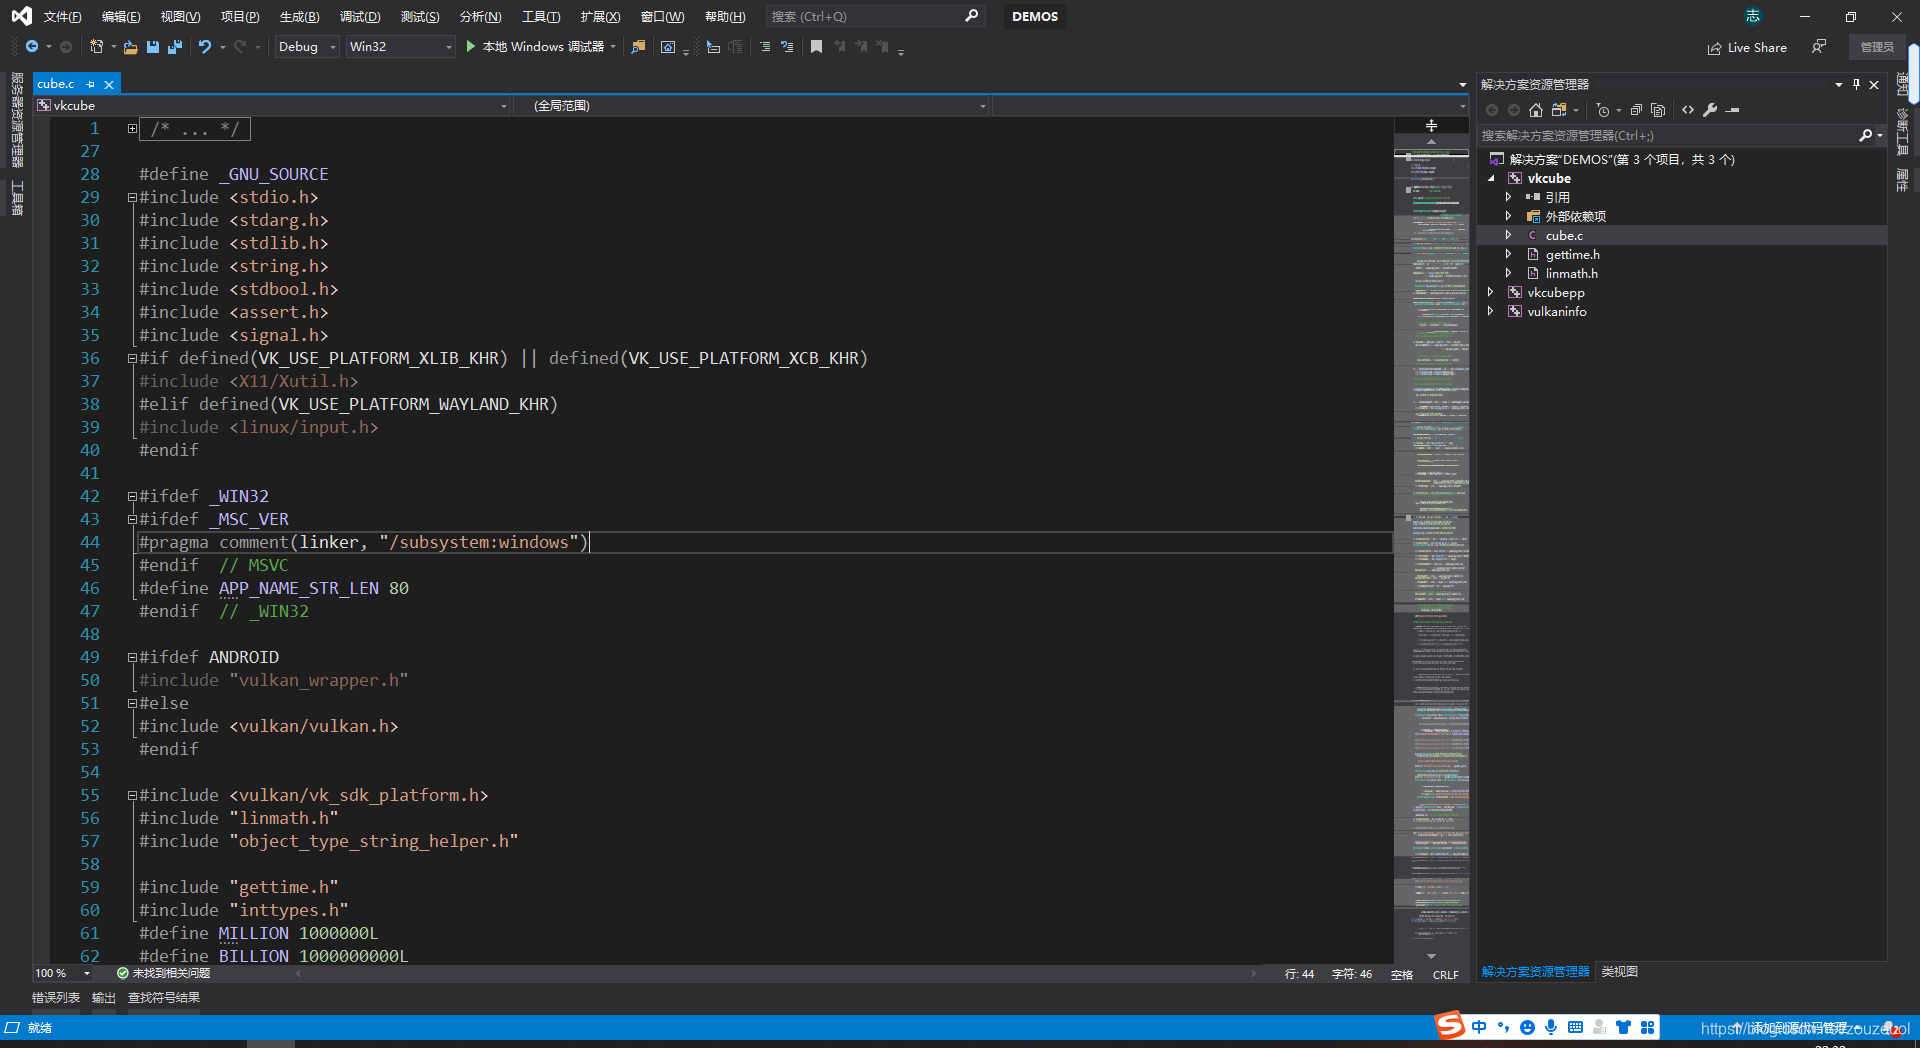Expand the cube.c tree node
Viewport: 1920px width, 1048px height.
[x=1509, y=235]
